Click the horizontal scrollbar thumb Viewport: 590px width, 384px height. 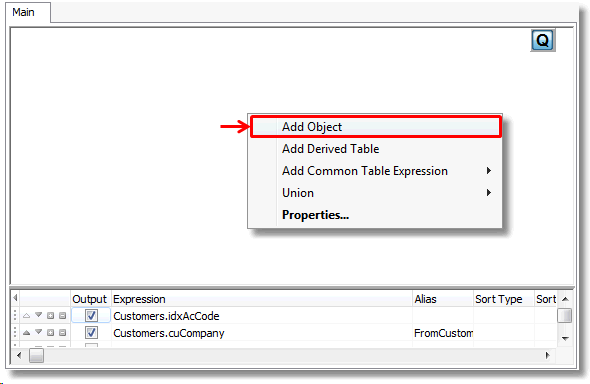pos(36,355)
